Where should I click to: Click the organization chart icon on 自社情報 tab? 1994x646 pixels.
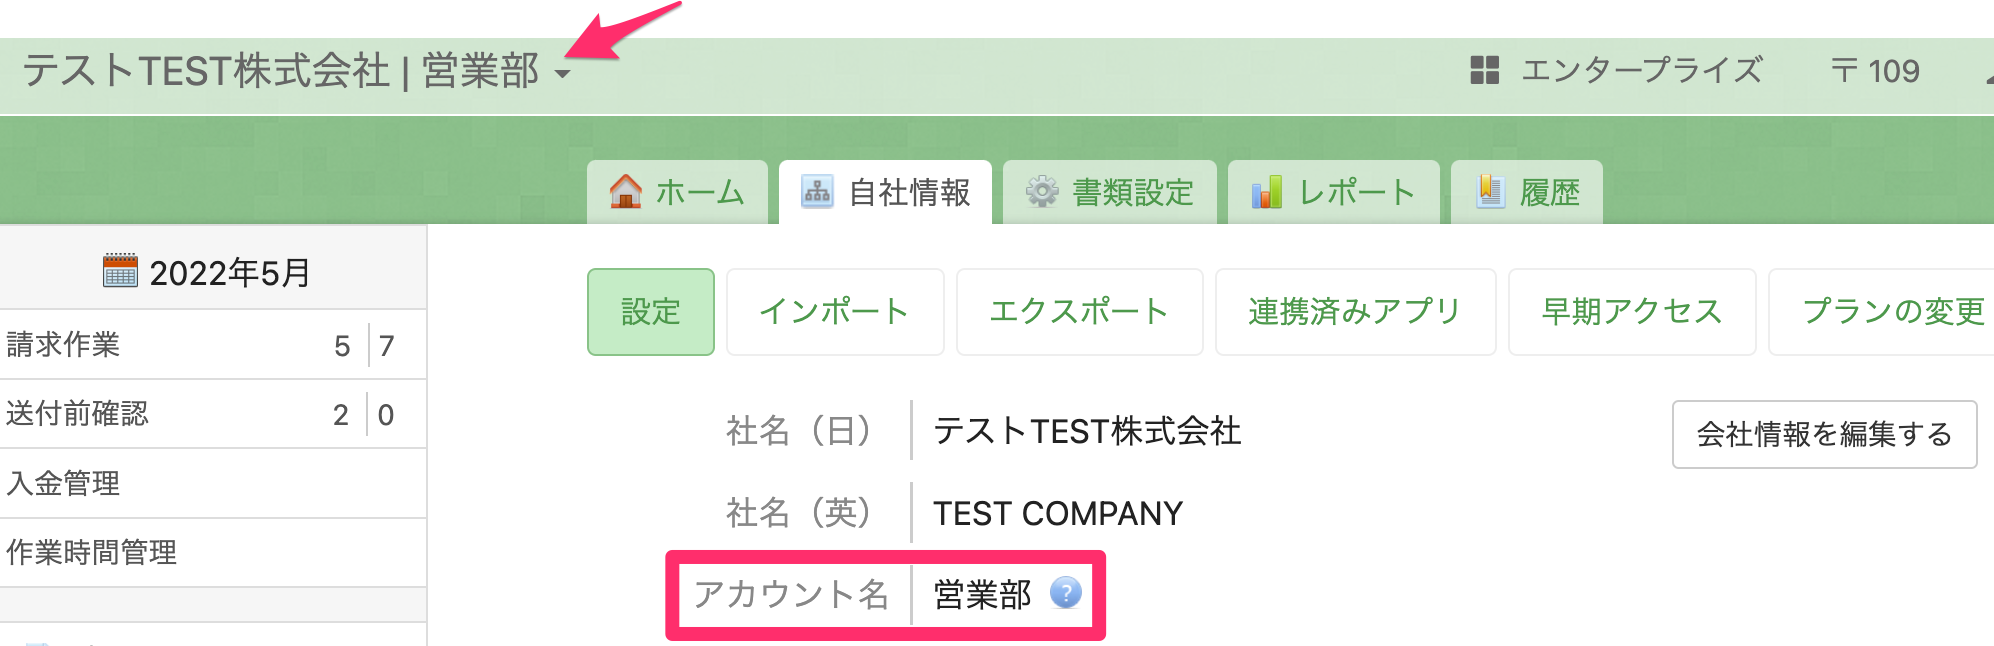(x=816, y=193)
